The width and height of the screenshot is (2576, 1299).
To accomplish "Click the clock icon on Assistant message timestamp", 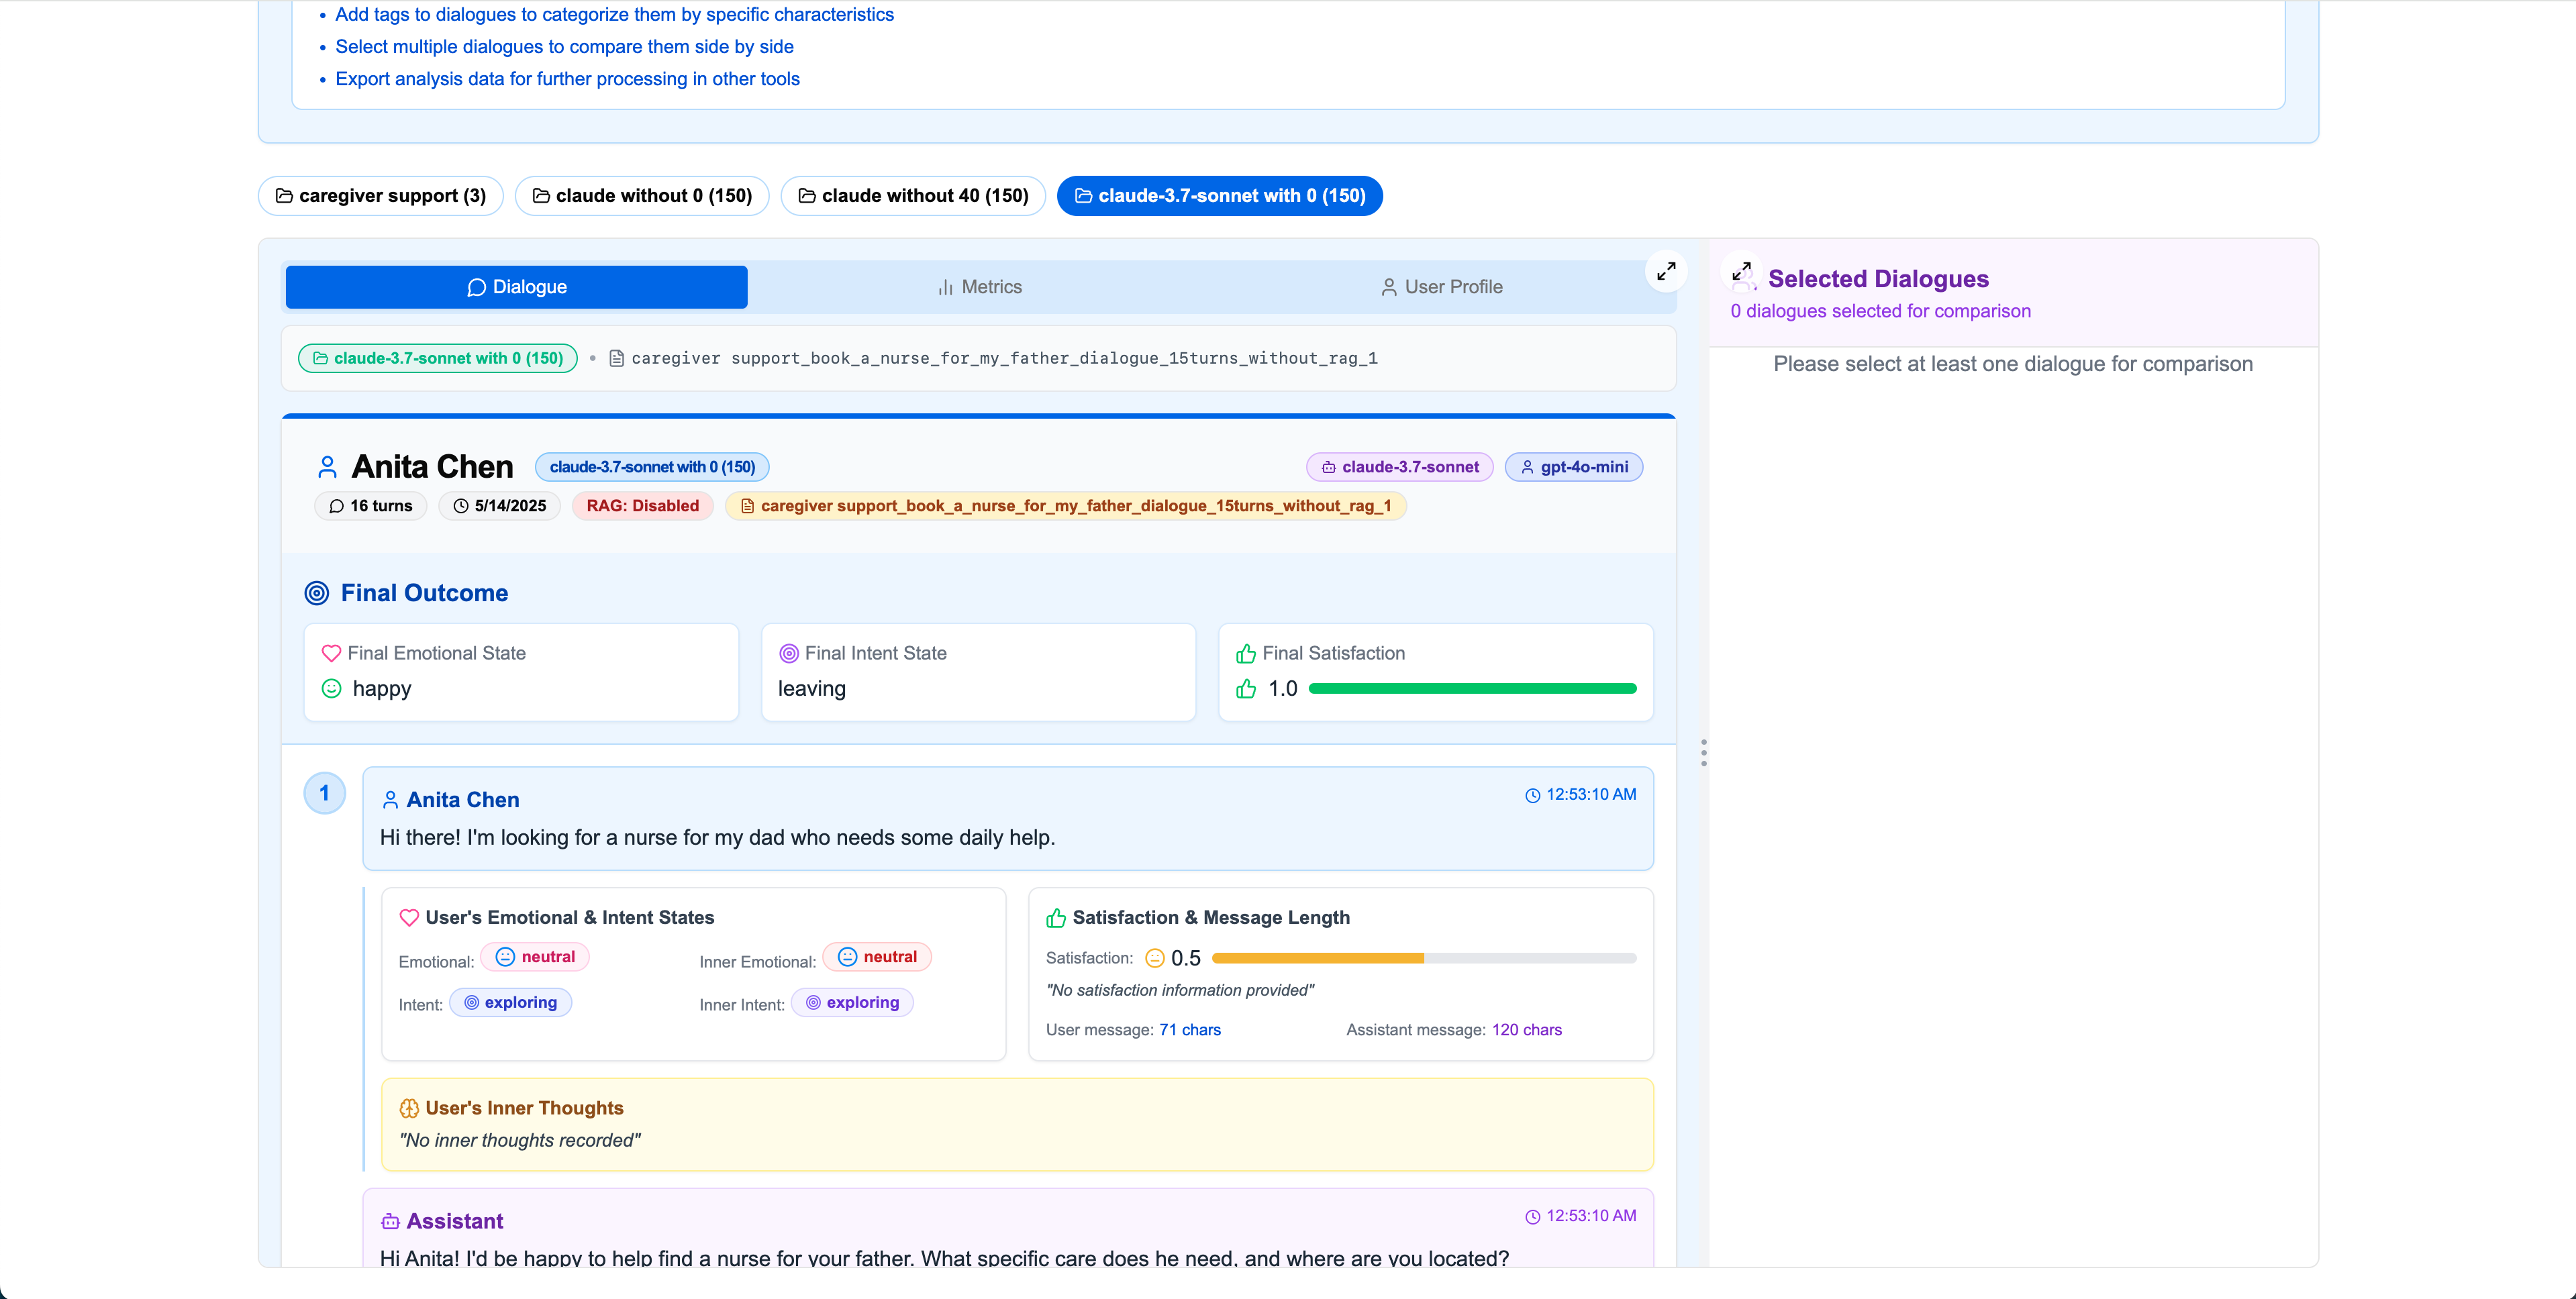I will point(1532,1217).
